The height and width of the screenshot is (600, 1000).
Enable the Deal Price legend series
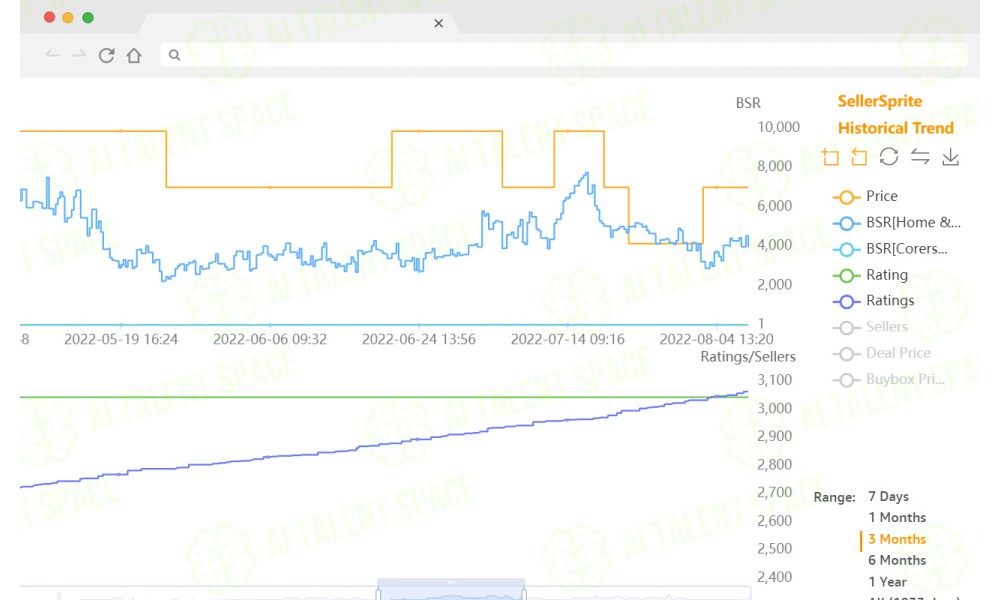click(x=882, y=353)
